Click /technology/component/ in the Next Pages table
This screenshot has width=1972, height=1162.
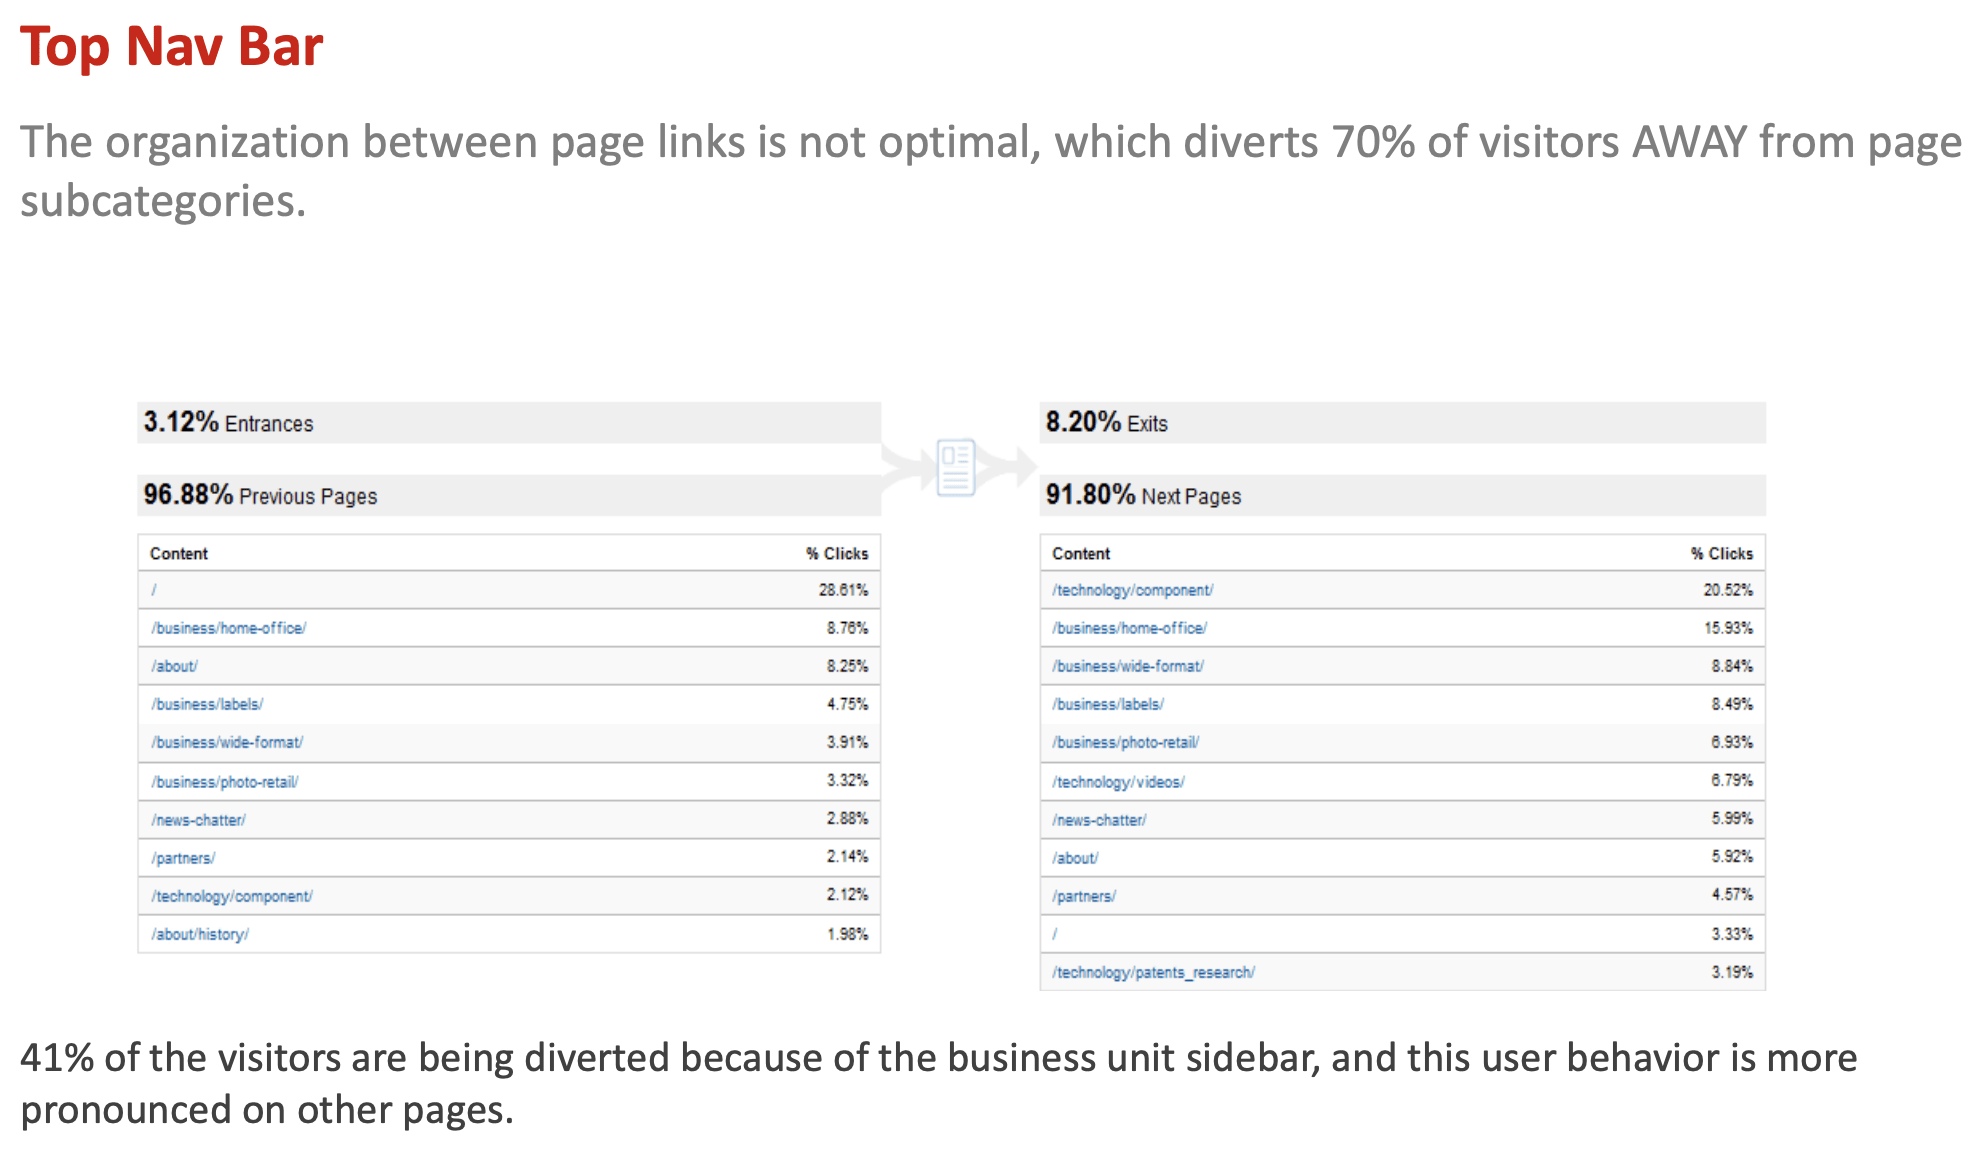[x=1133, y=590]
